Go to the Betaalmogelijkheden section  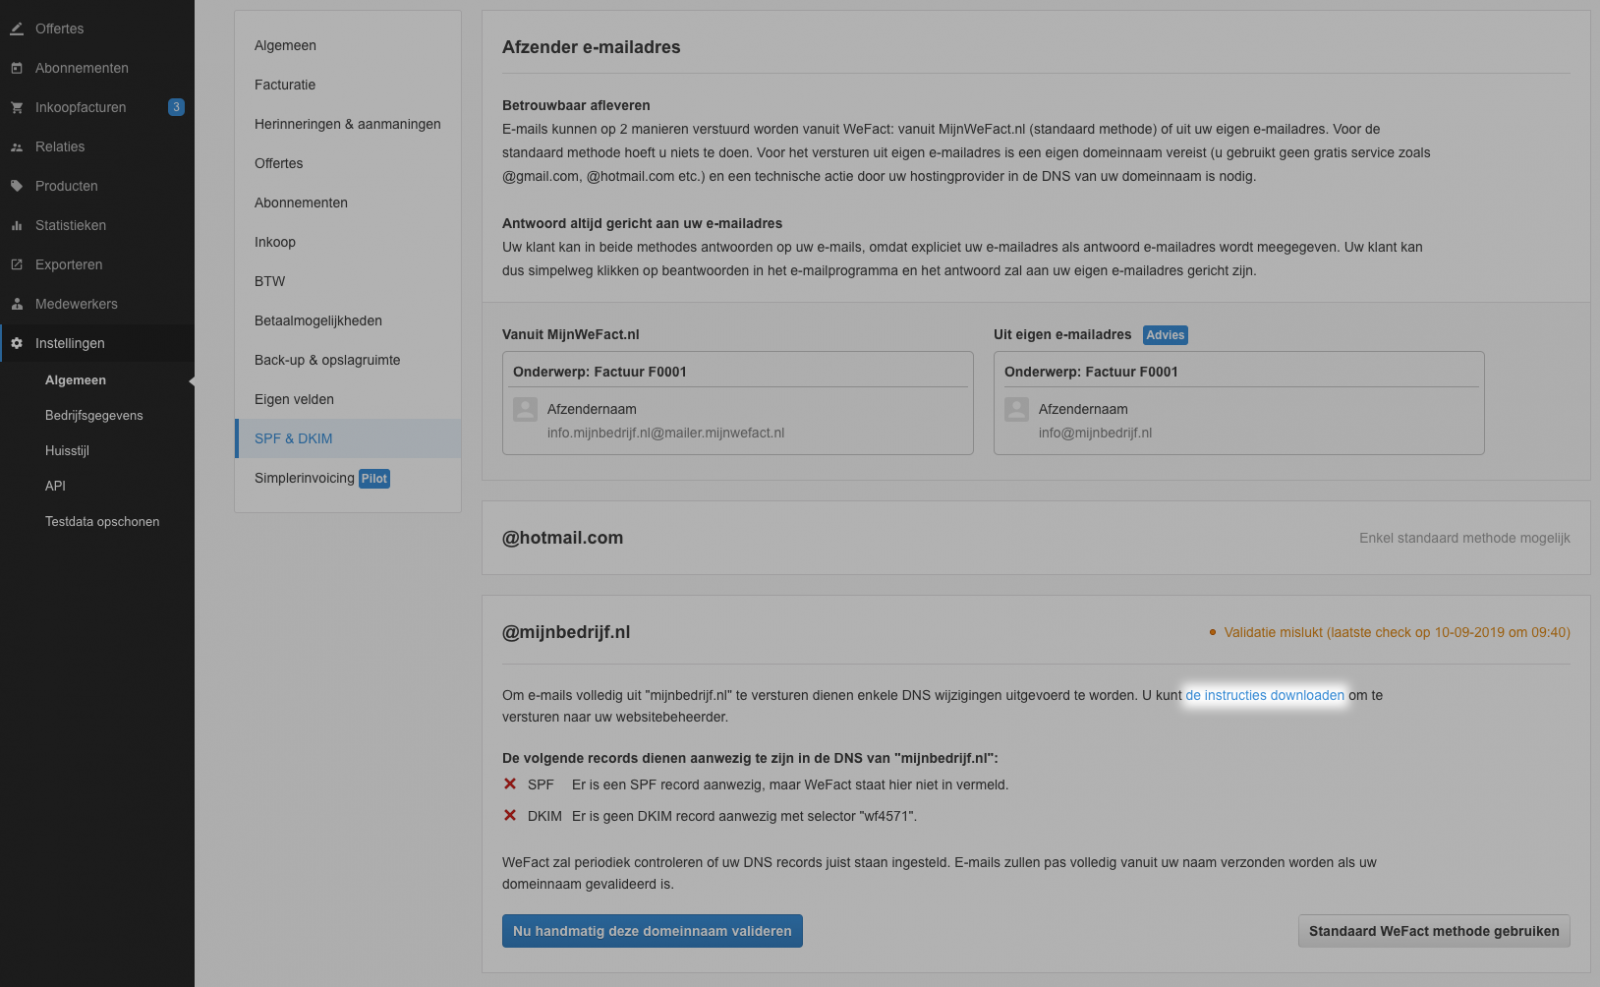318,321
